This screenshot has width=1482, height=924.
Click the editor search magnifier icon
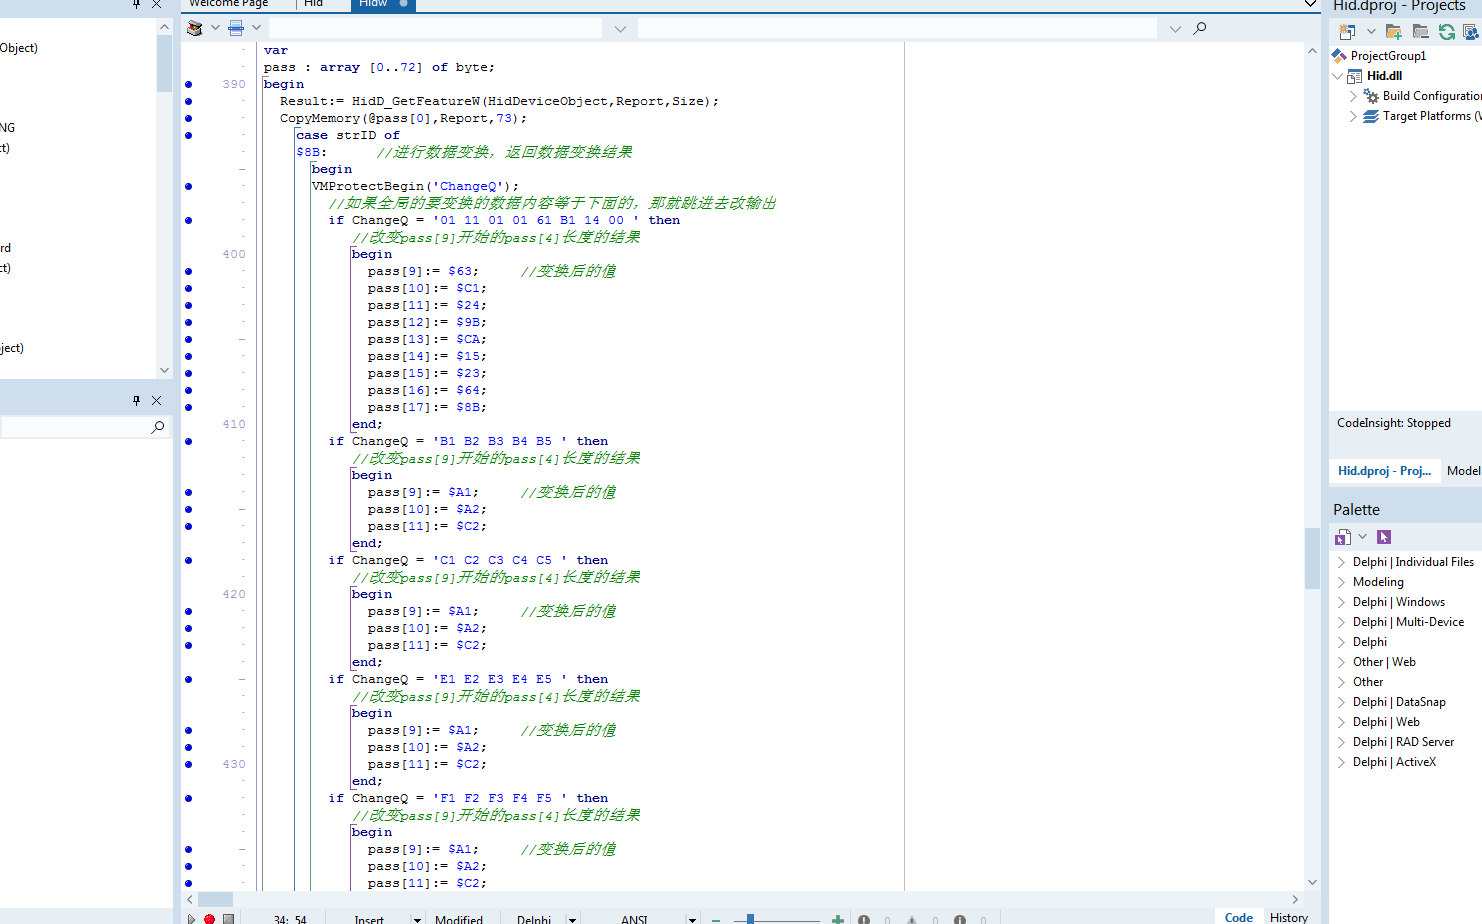pyautogui.click(x=1200, y=28)
